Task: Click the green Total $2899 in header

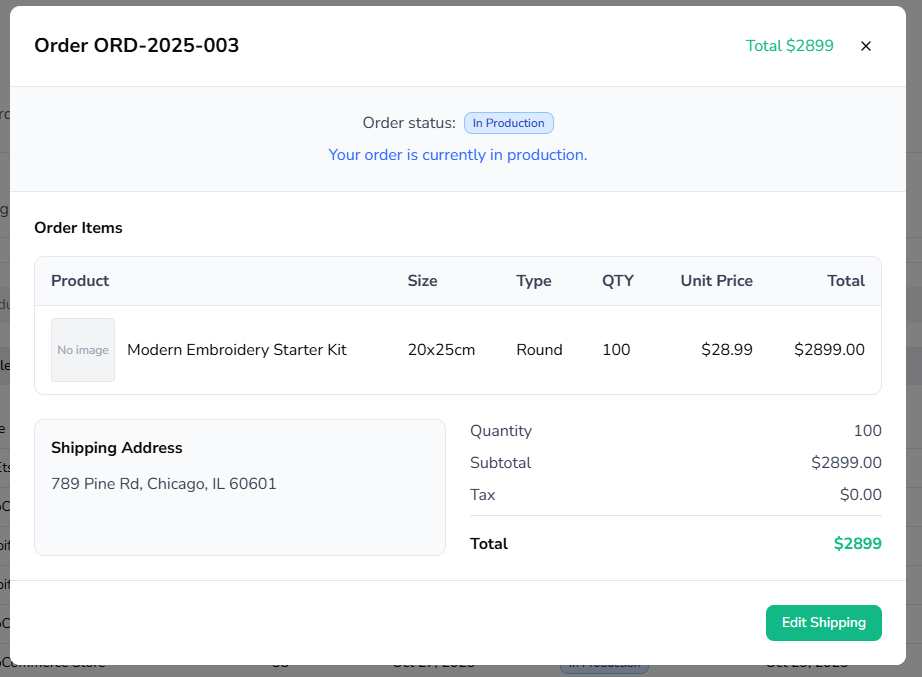Action: tap(789, 46)
